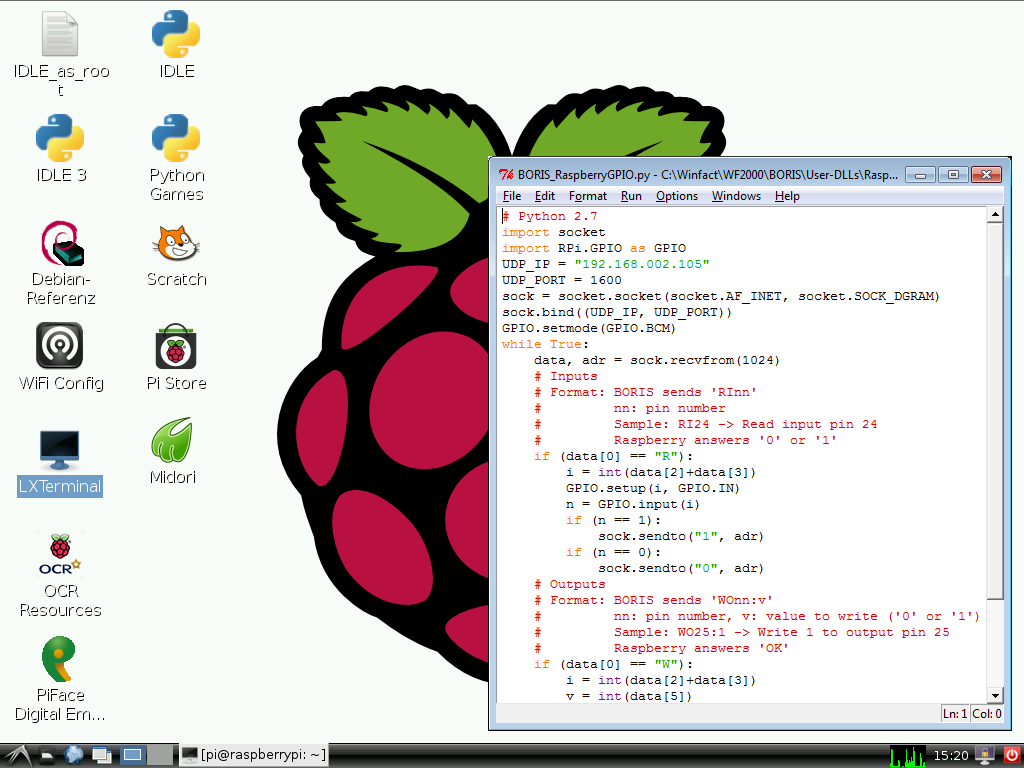Open the Pi Store icon
Viewport: 1024px width, 768px height.
click(176, 347)
